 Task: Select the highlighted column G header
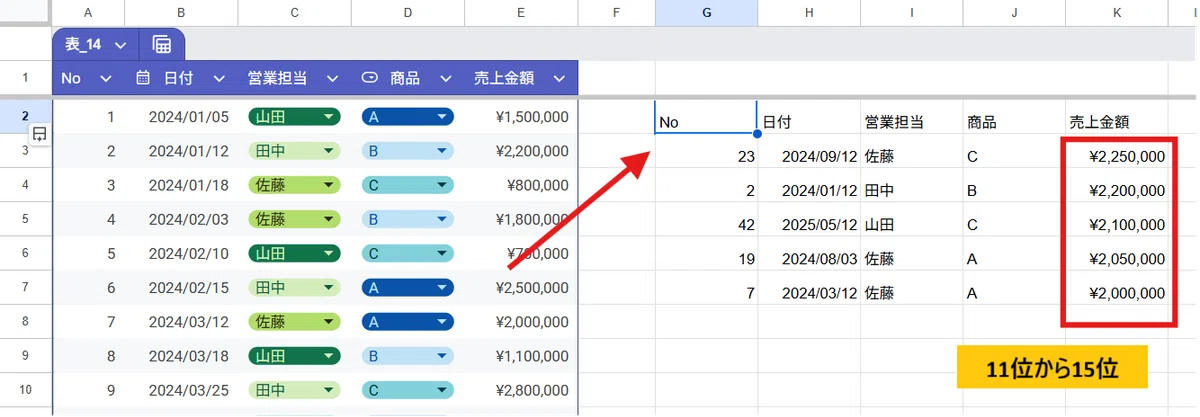pyautogui.click(x=706, y=13)
